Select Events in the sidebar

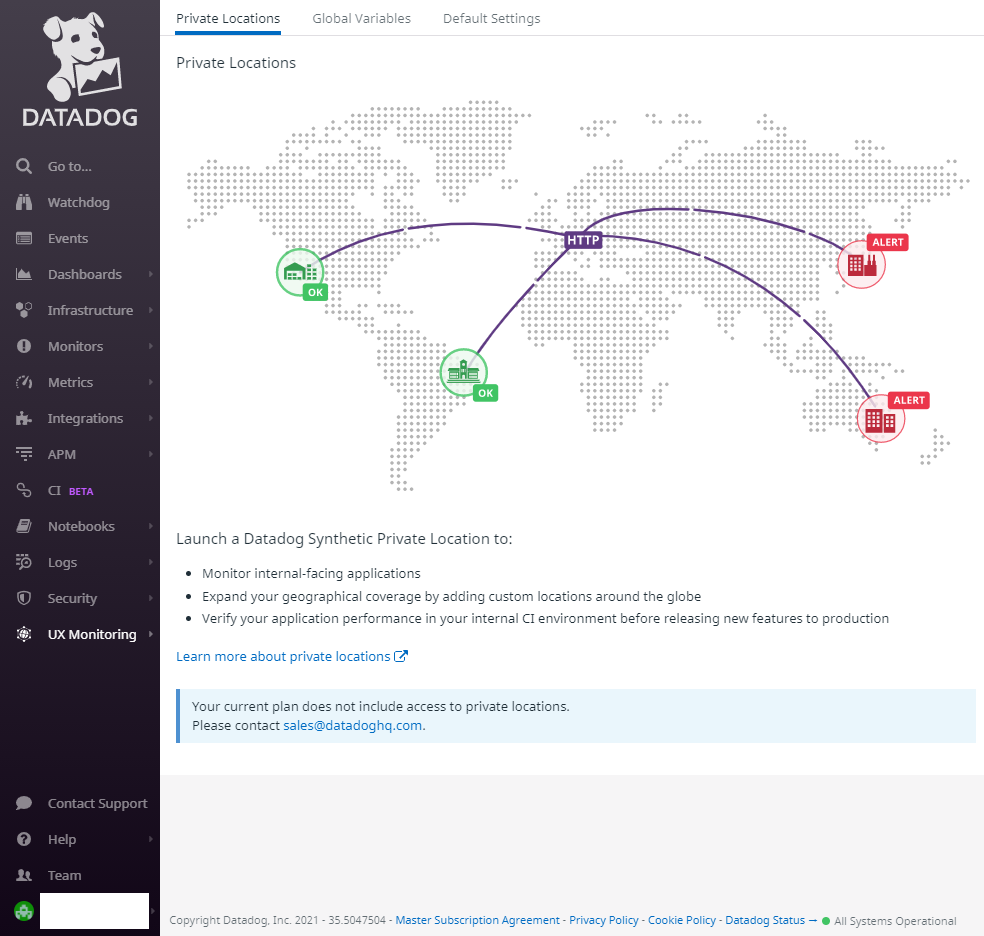point(68,238)
